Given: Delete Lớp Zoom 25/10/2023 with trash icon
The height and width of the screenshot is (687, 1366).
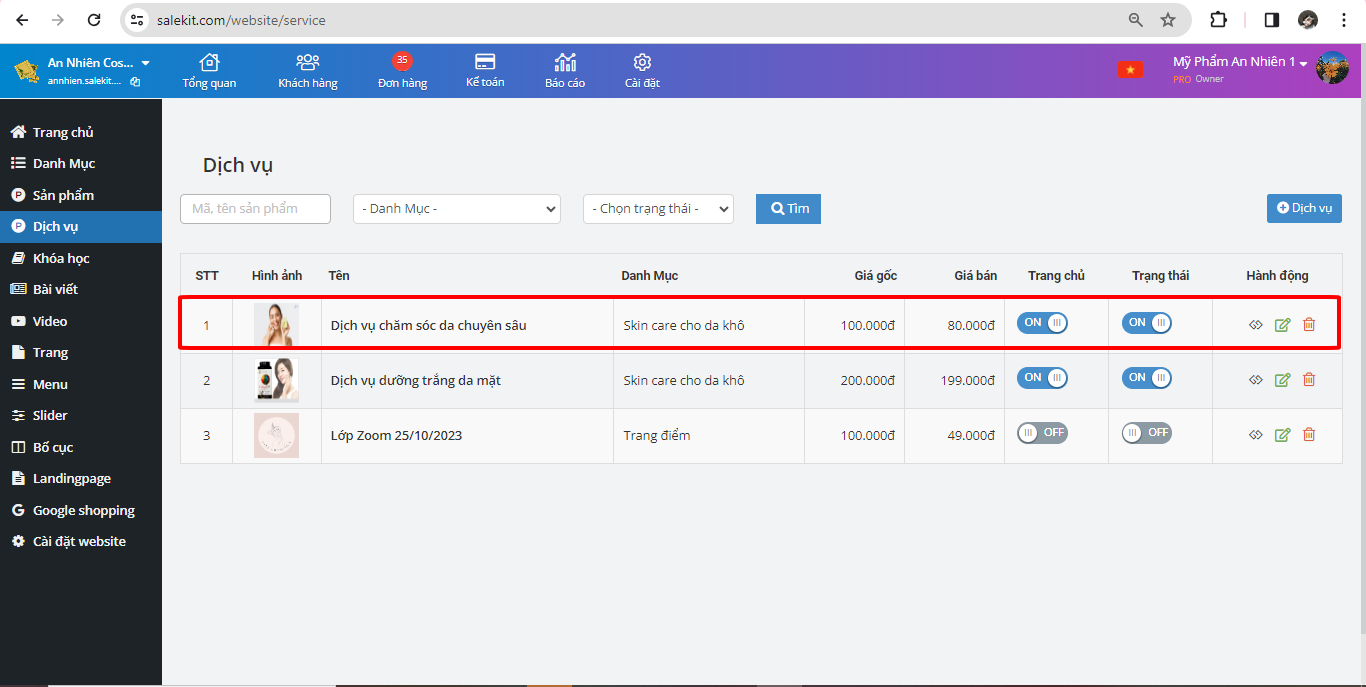Looking at the screenshot, I should coord(1309,434).
